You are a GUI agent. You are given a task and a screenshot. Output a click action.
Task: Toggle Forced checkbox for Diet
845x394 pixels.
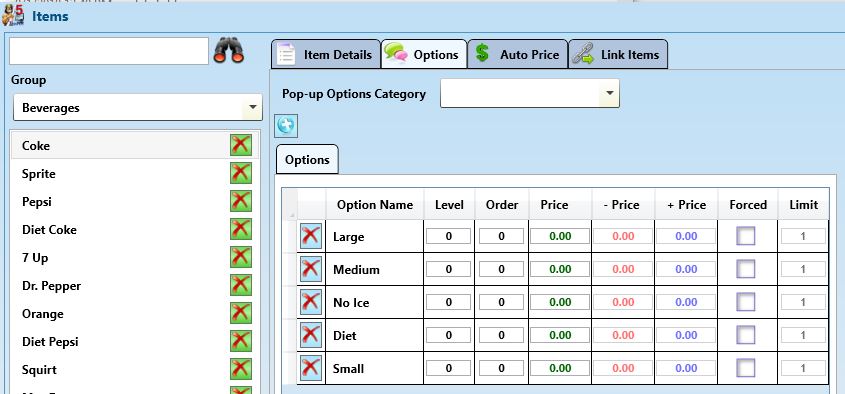point(746,335)
